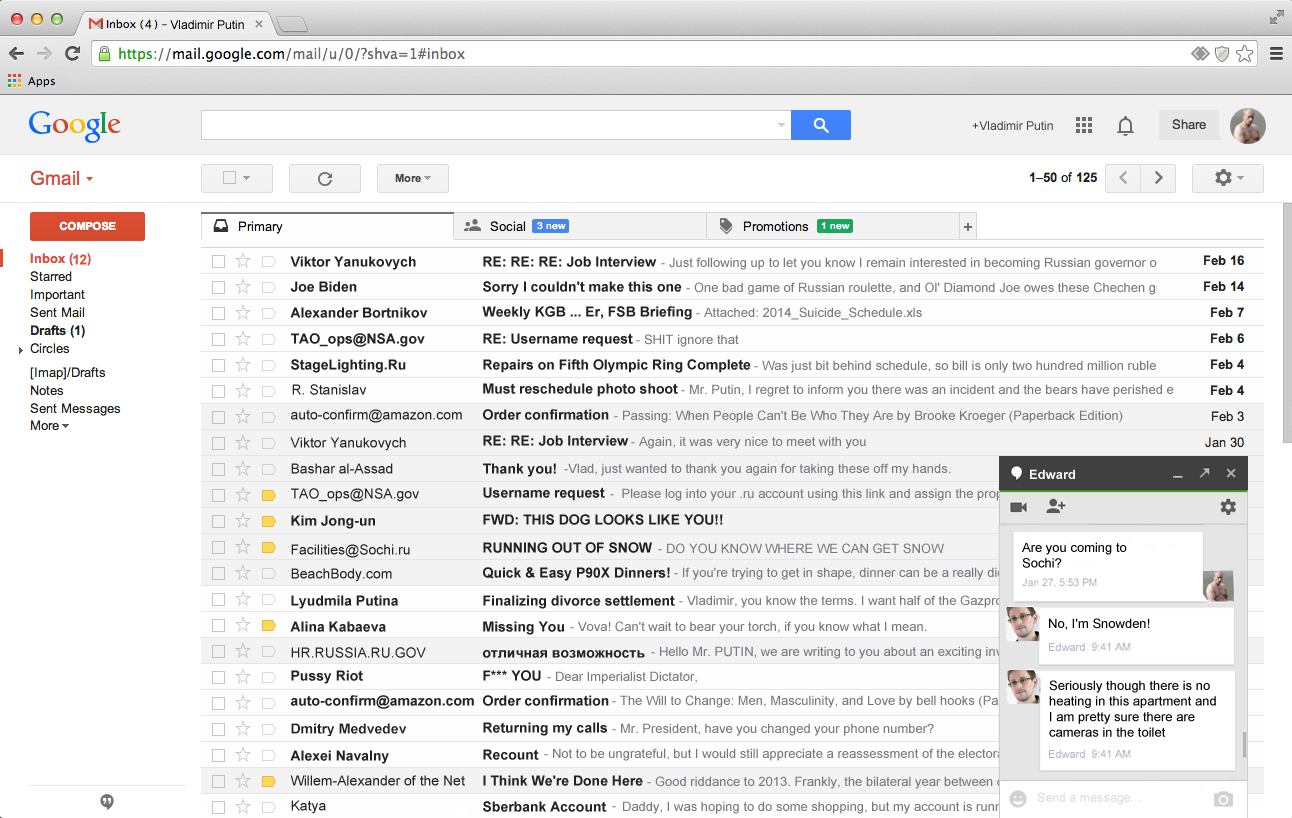Add people to Edward chat

(1055, 507)
